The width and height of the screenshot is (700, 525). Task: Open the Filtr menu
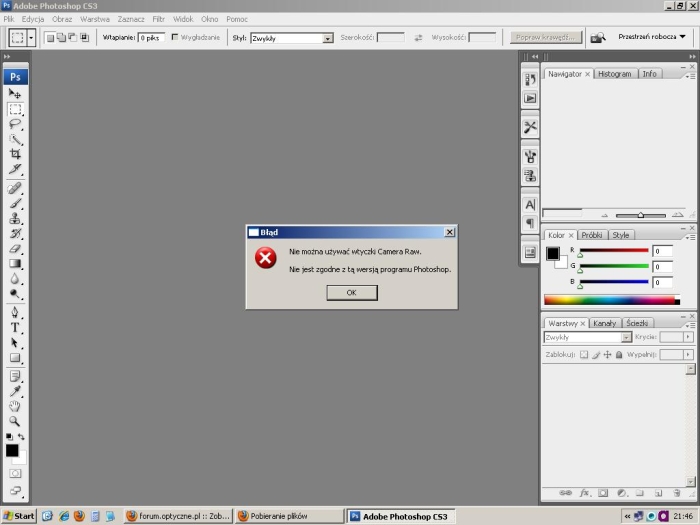click(x=158, y=19)
